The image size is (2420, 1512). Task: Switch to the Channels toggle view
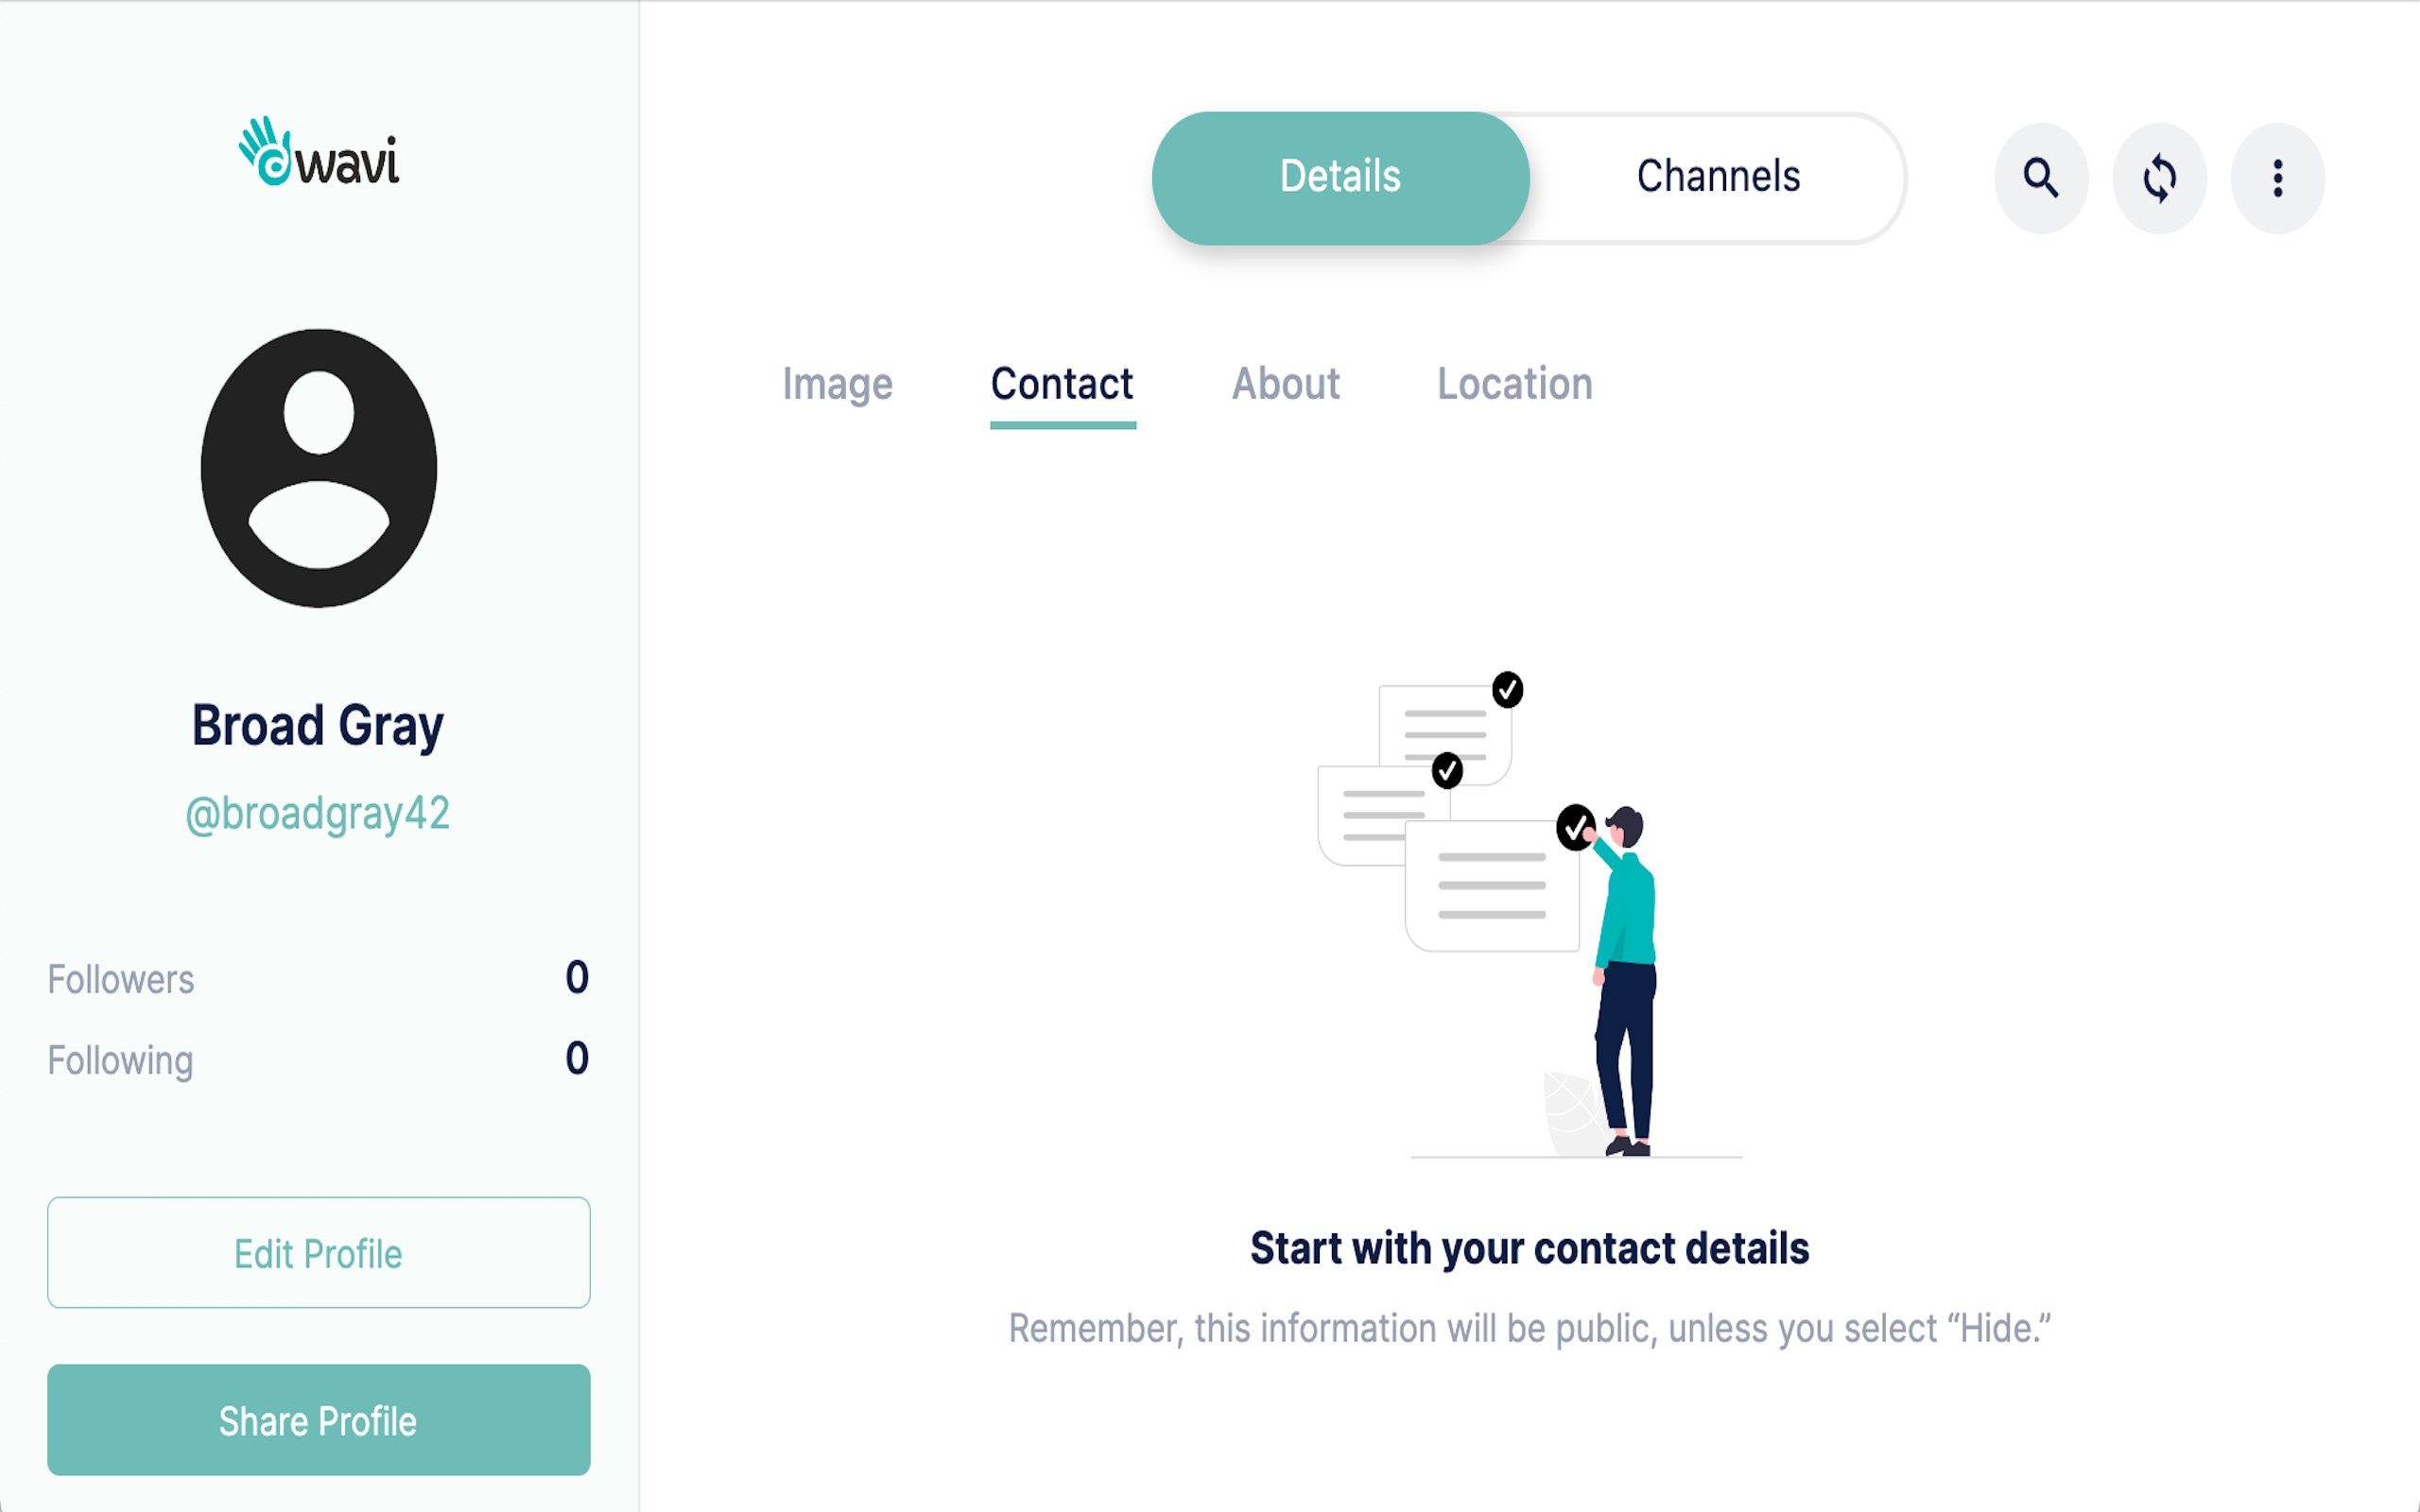coord(1718,177)
